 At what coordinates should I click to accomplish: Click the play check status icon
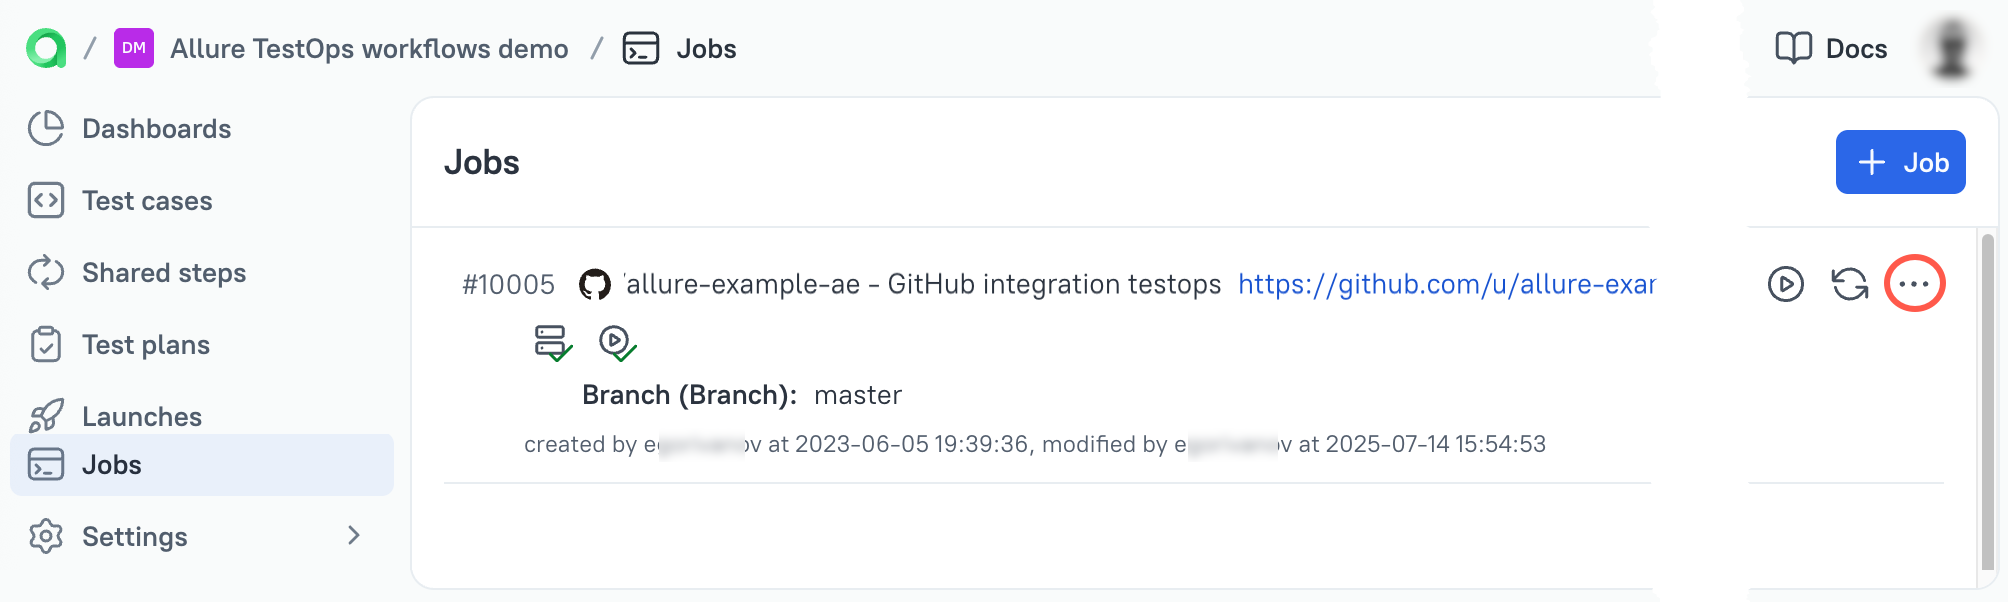click(x=616, y=342)
